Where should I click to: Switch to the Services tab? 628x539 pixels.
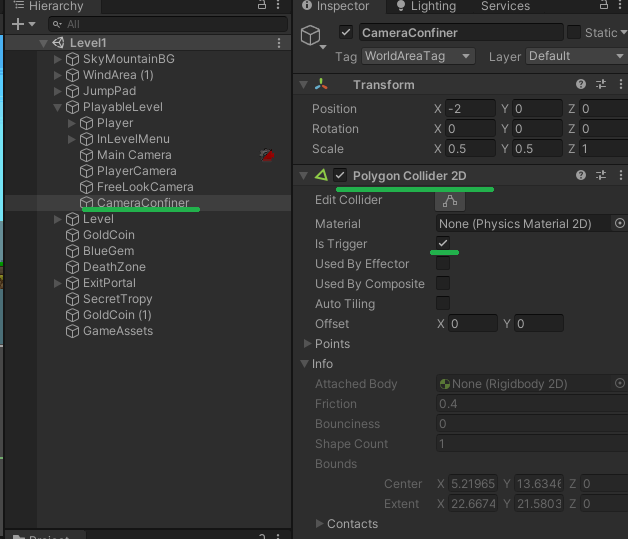click(x=505, y=6)
